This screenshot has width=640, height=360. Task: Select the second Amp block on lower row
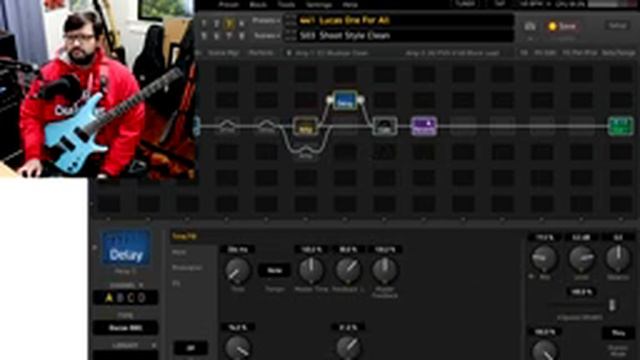305,153
